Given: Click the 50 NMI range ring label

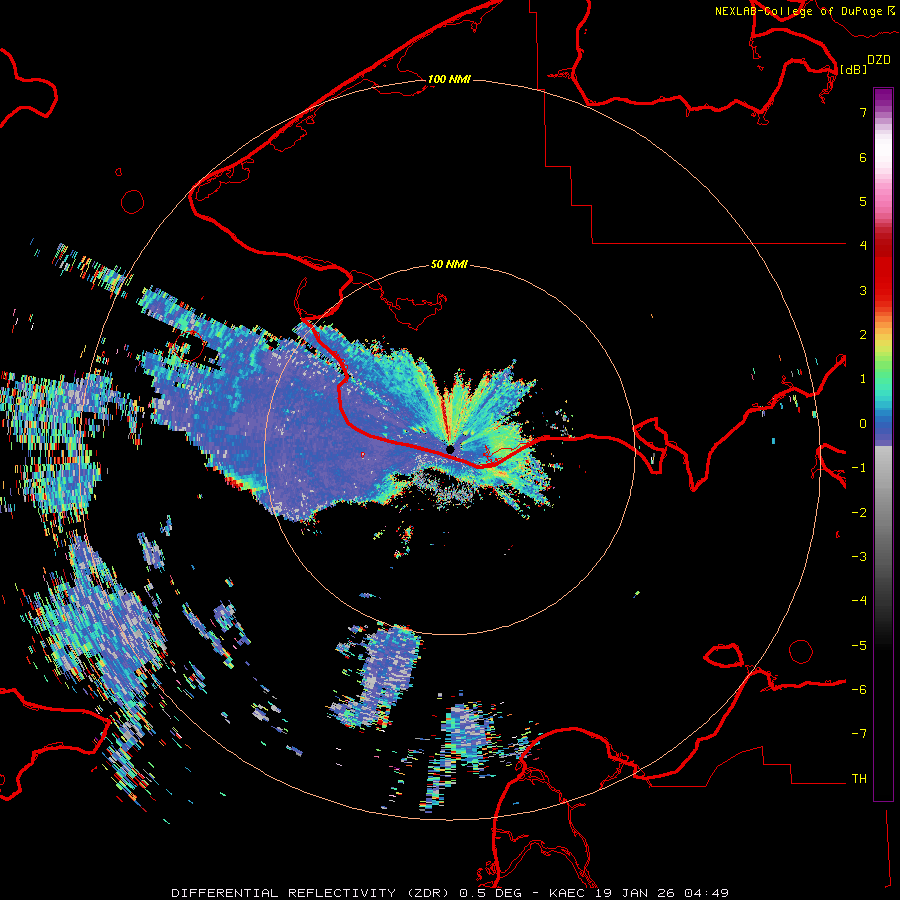Looking at the screenshot, I should pyautogui.click(x=449, y=264).
